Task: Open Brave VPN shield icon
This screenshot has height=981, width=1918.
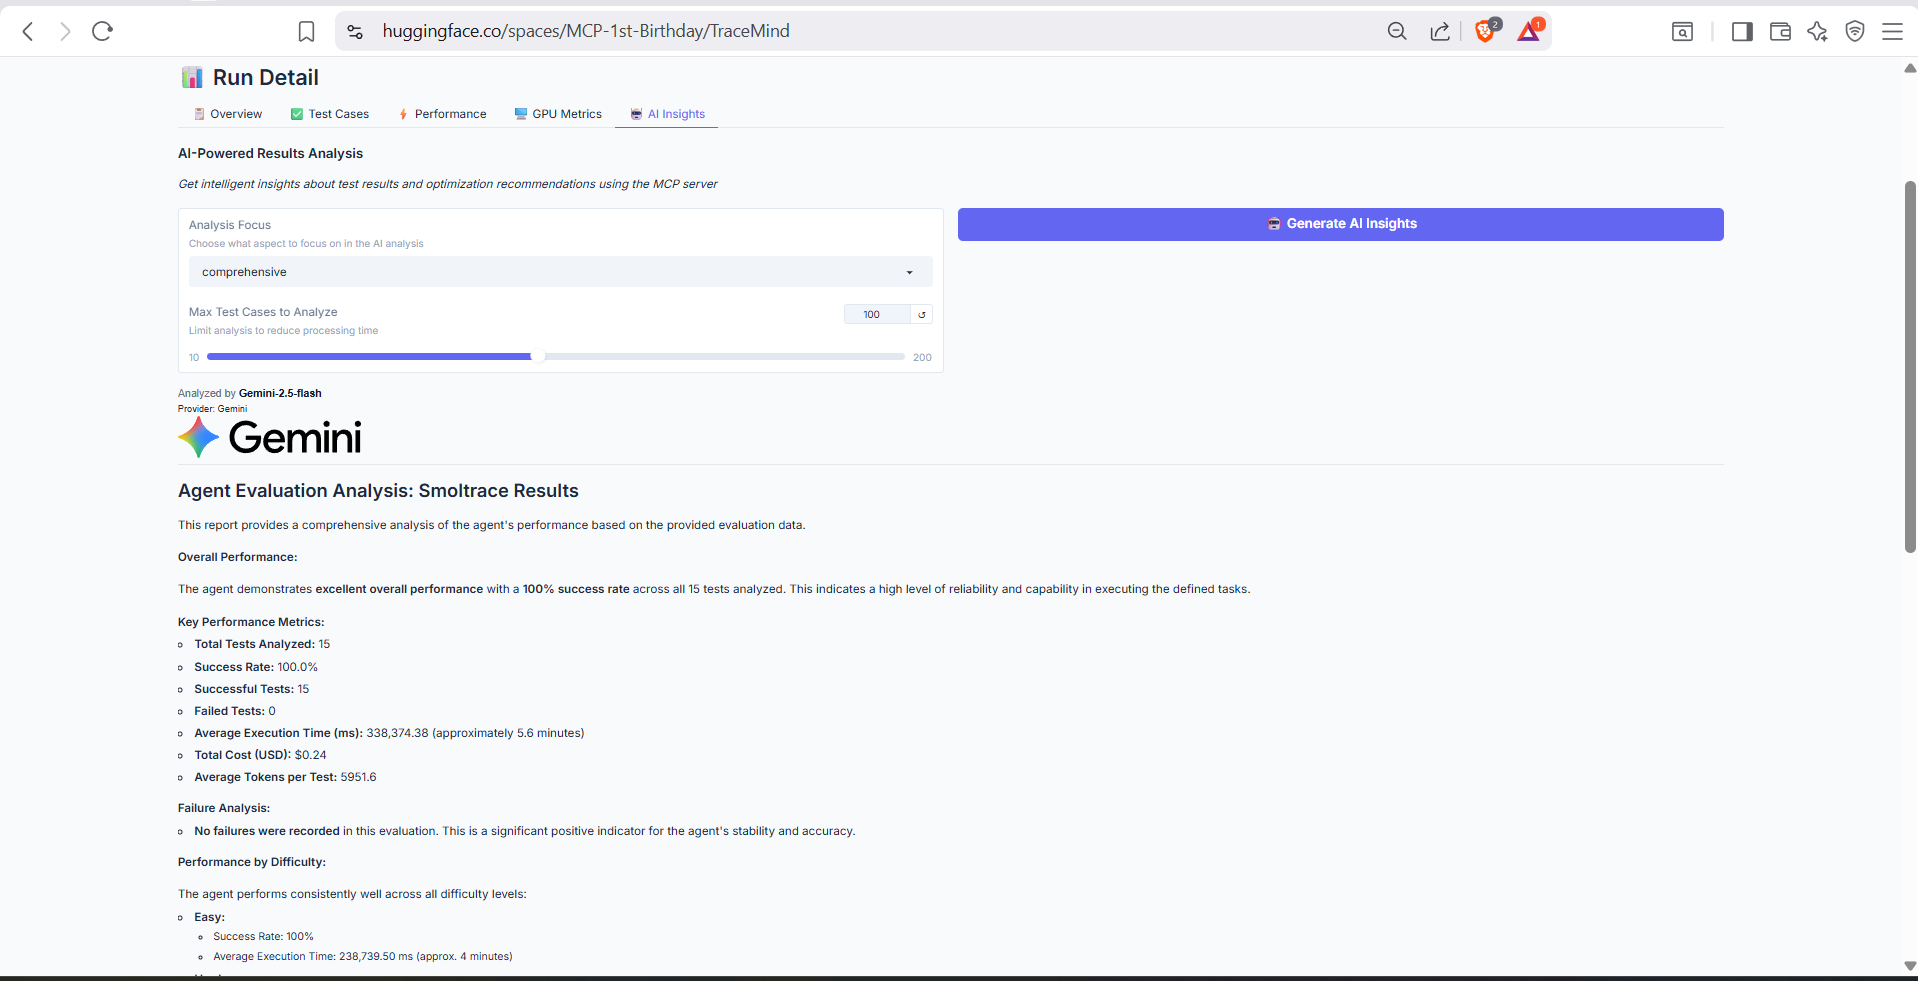Action: [x=1855, y=32]
